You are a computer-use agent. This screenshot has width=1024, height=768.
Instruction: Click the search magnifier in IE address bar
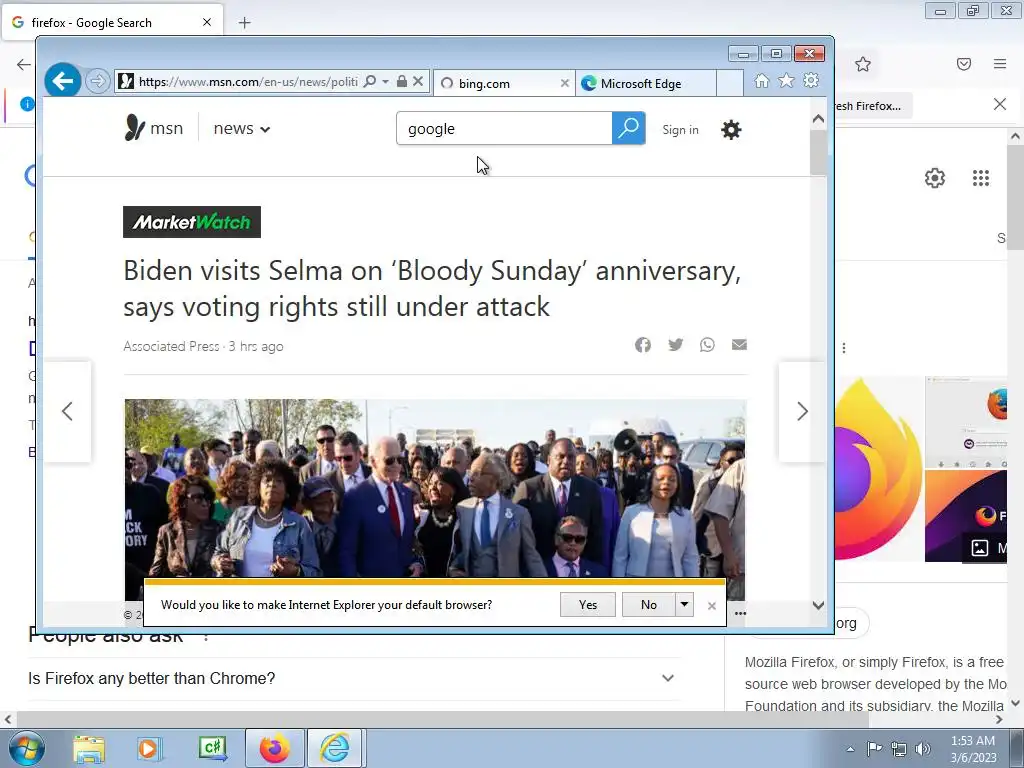[x=370, y=82]
